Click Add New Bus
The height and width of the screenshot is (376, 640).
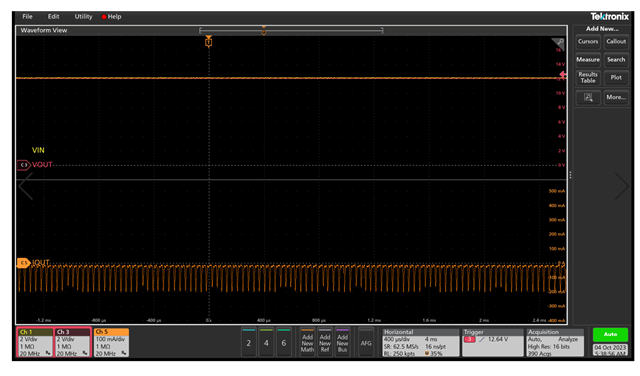[342, 342]
